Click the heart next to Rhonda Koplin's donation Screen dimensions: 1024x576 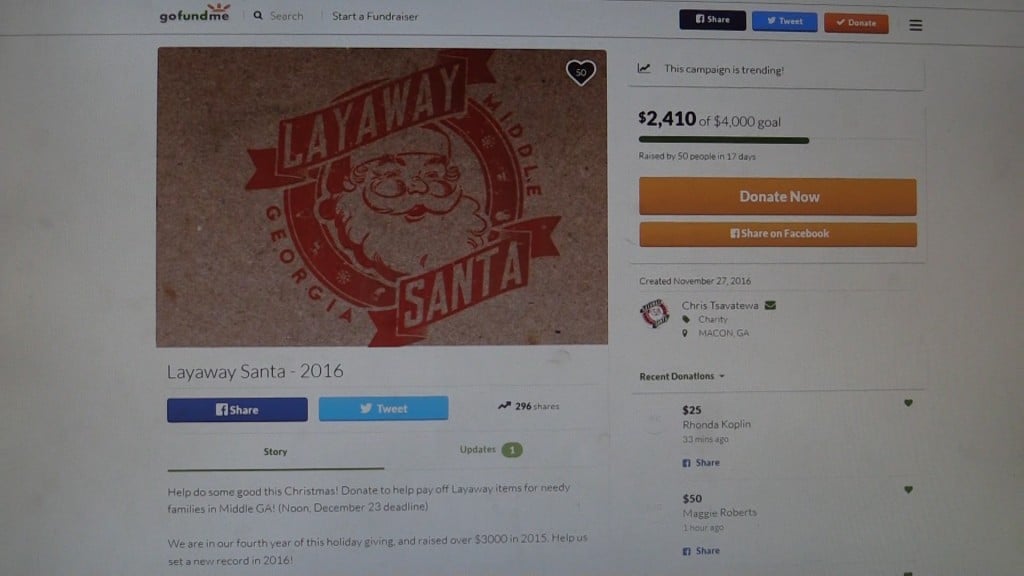[908, 403]
